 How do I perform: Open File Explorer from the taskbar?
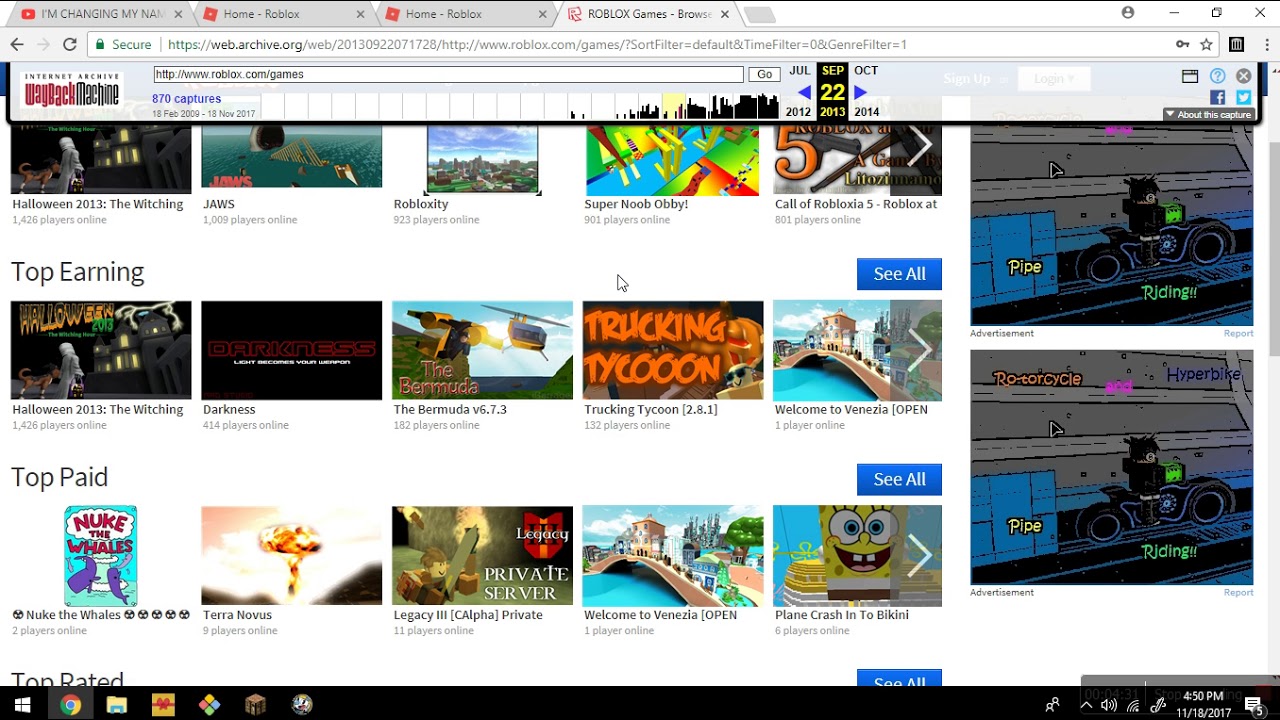116,704
